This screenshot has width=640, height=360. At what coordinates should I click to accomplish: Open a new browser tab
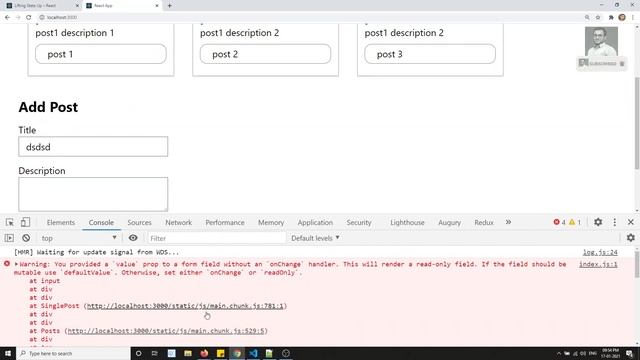(x=169, y=6)
